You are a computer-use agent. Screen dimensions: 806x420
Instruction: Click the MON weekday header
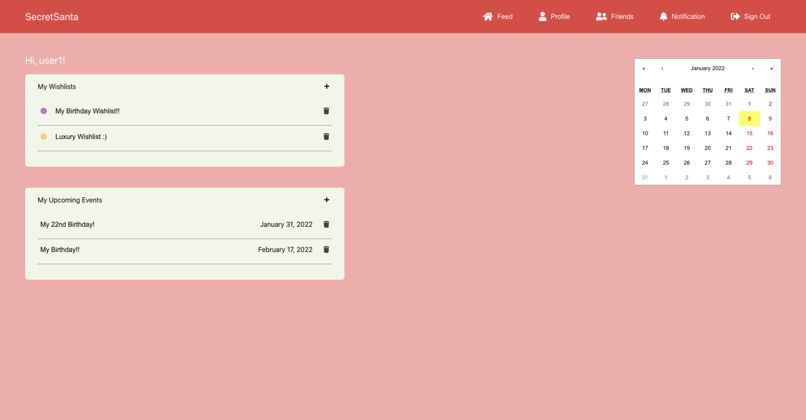tap(645, 90)
